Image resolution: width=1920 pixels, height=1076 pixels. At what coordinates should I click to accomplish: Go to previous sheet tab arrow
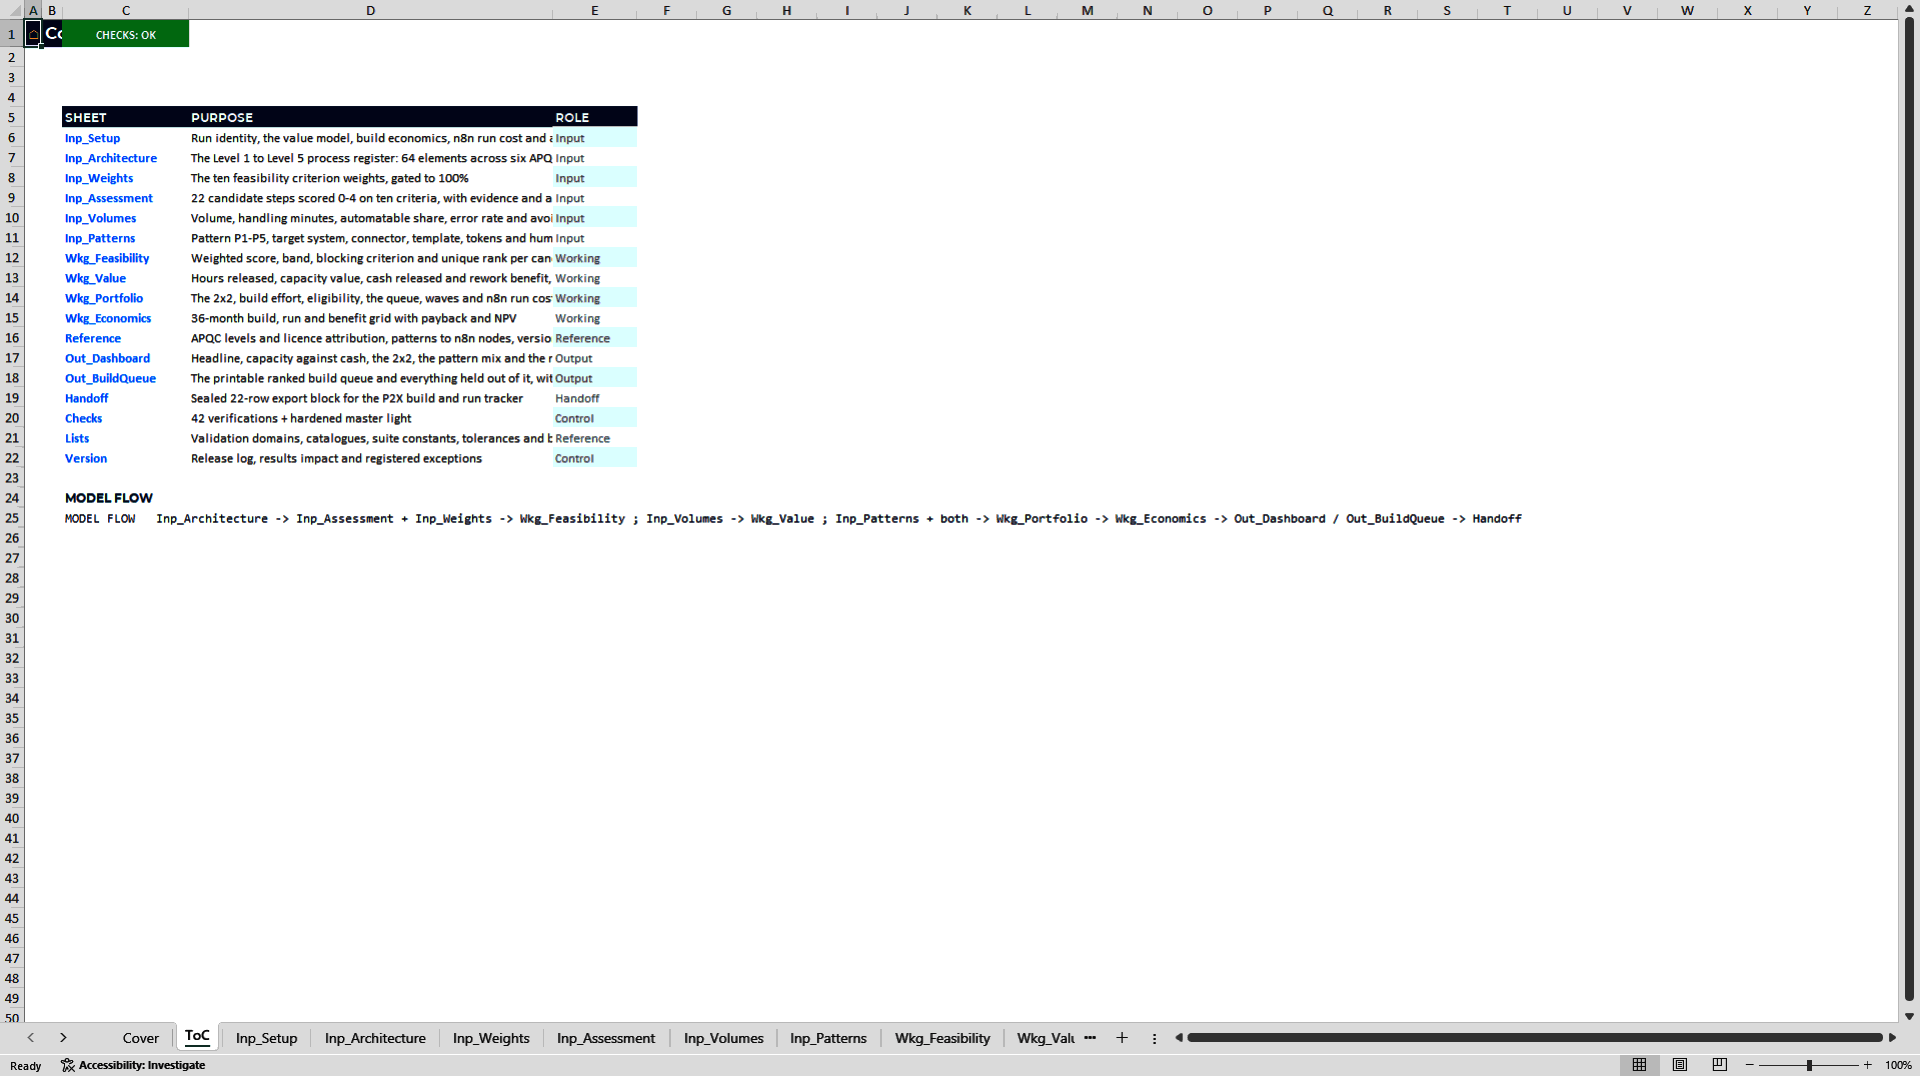point(31,1038)
